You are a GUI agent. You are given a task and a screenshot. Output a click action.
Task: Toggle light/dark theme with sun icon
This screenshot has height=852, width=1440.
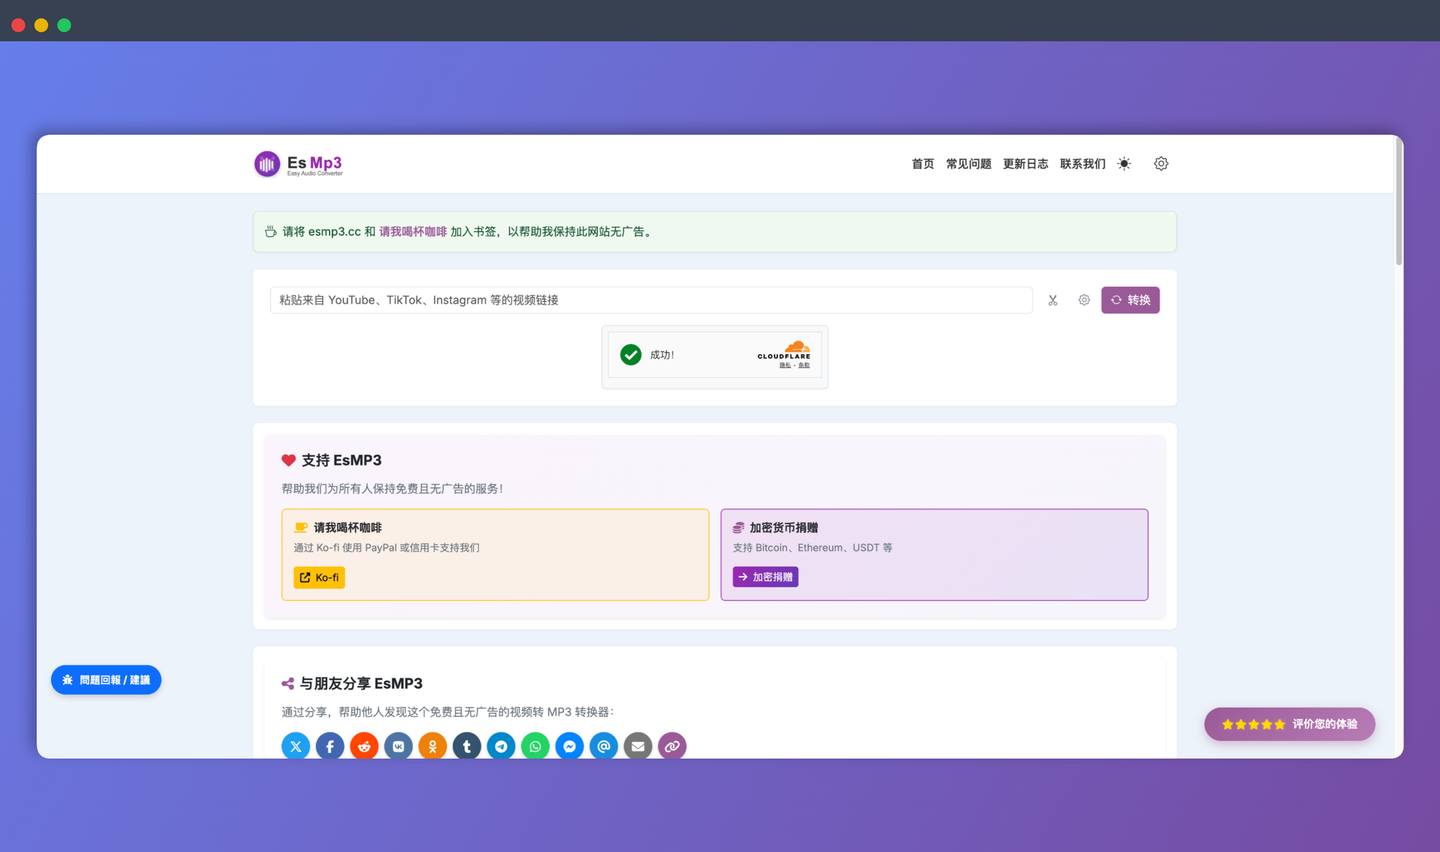click(x=1123, y=163)
